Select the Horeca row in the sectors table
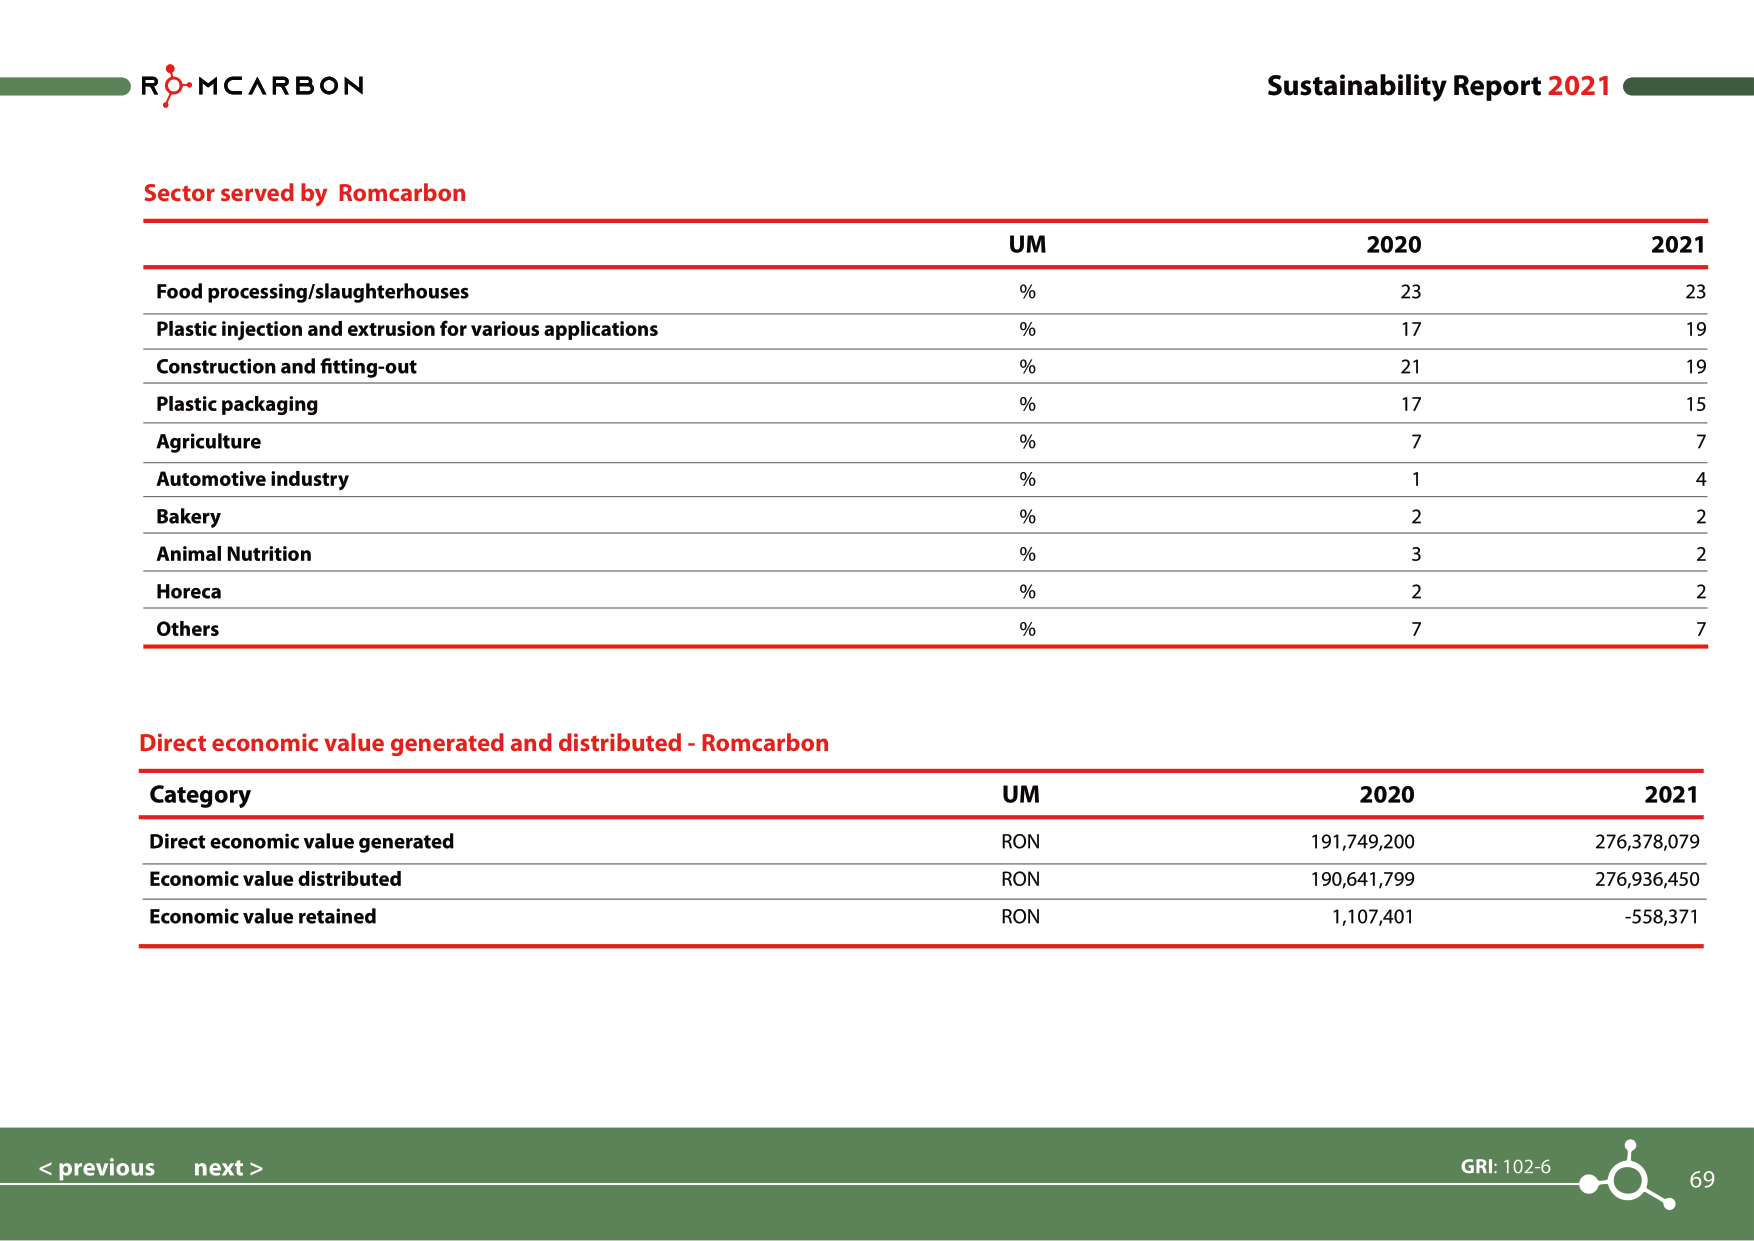Screen dimensions: 1754x1241 [188, 591]
